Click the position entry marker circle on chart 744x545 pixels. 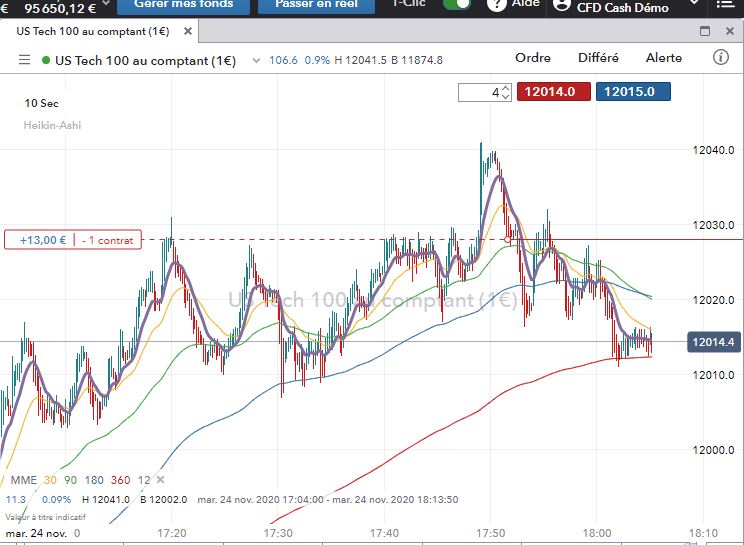tap(508, 240)
